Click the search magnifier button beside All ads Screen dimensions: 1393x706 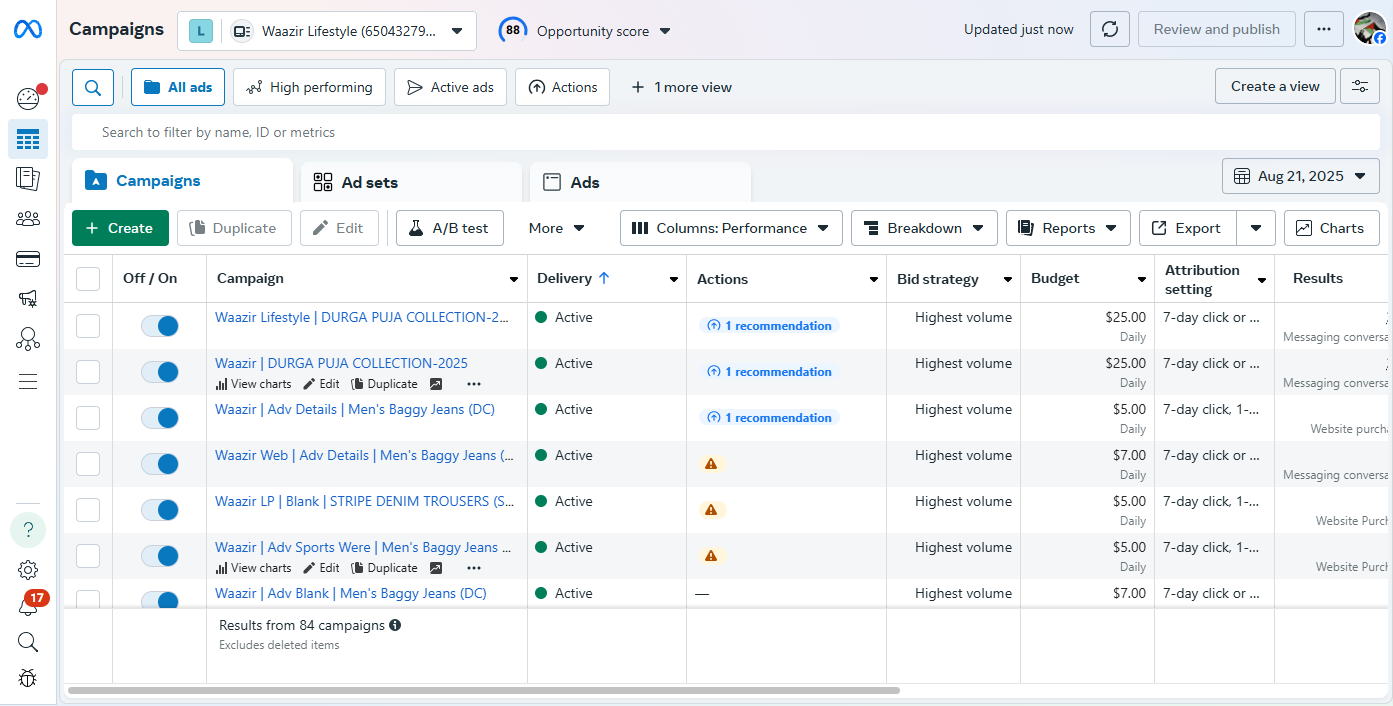93,87
